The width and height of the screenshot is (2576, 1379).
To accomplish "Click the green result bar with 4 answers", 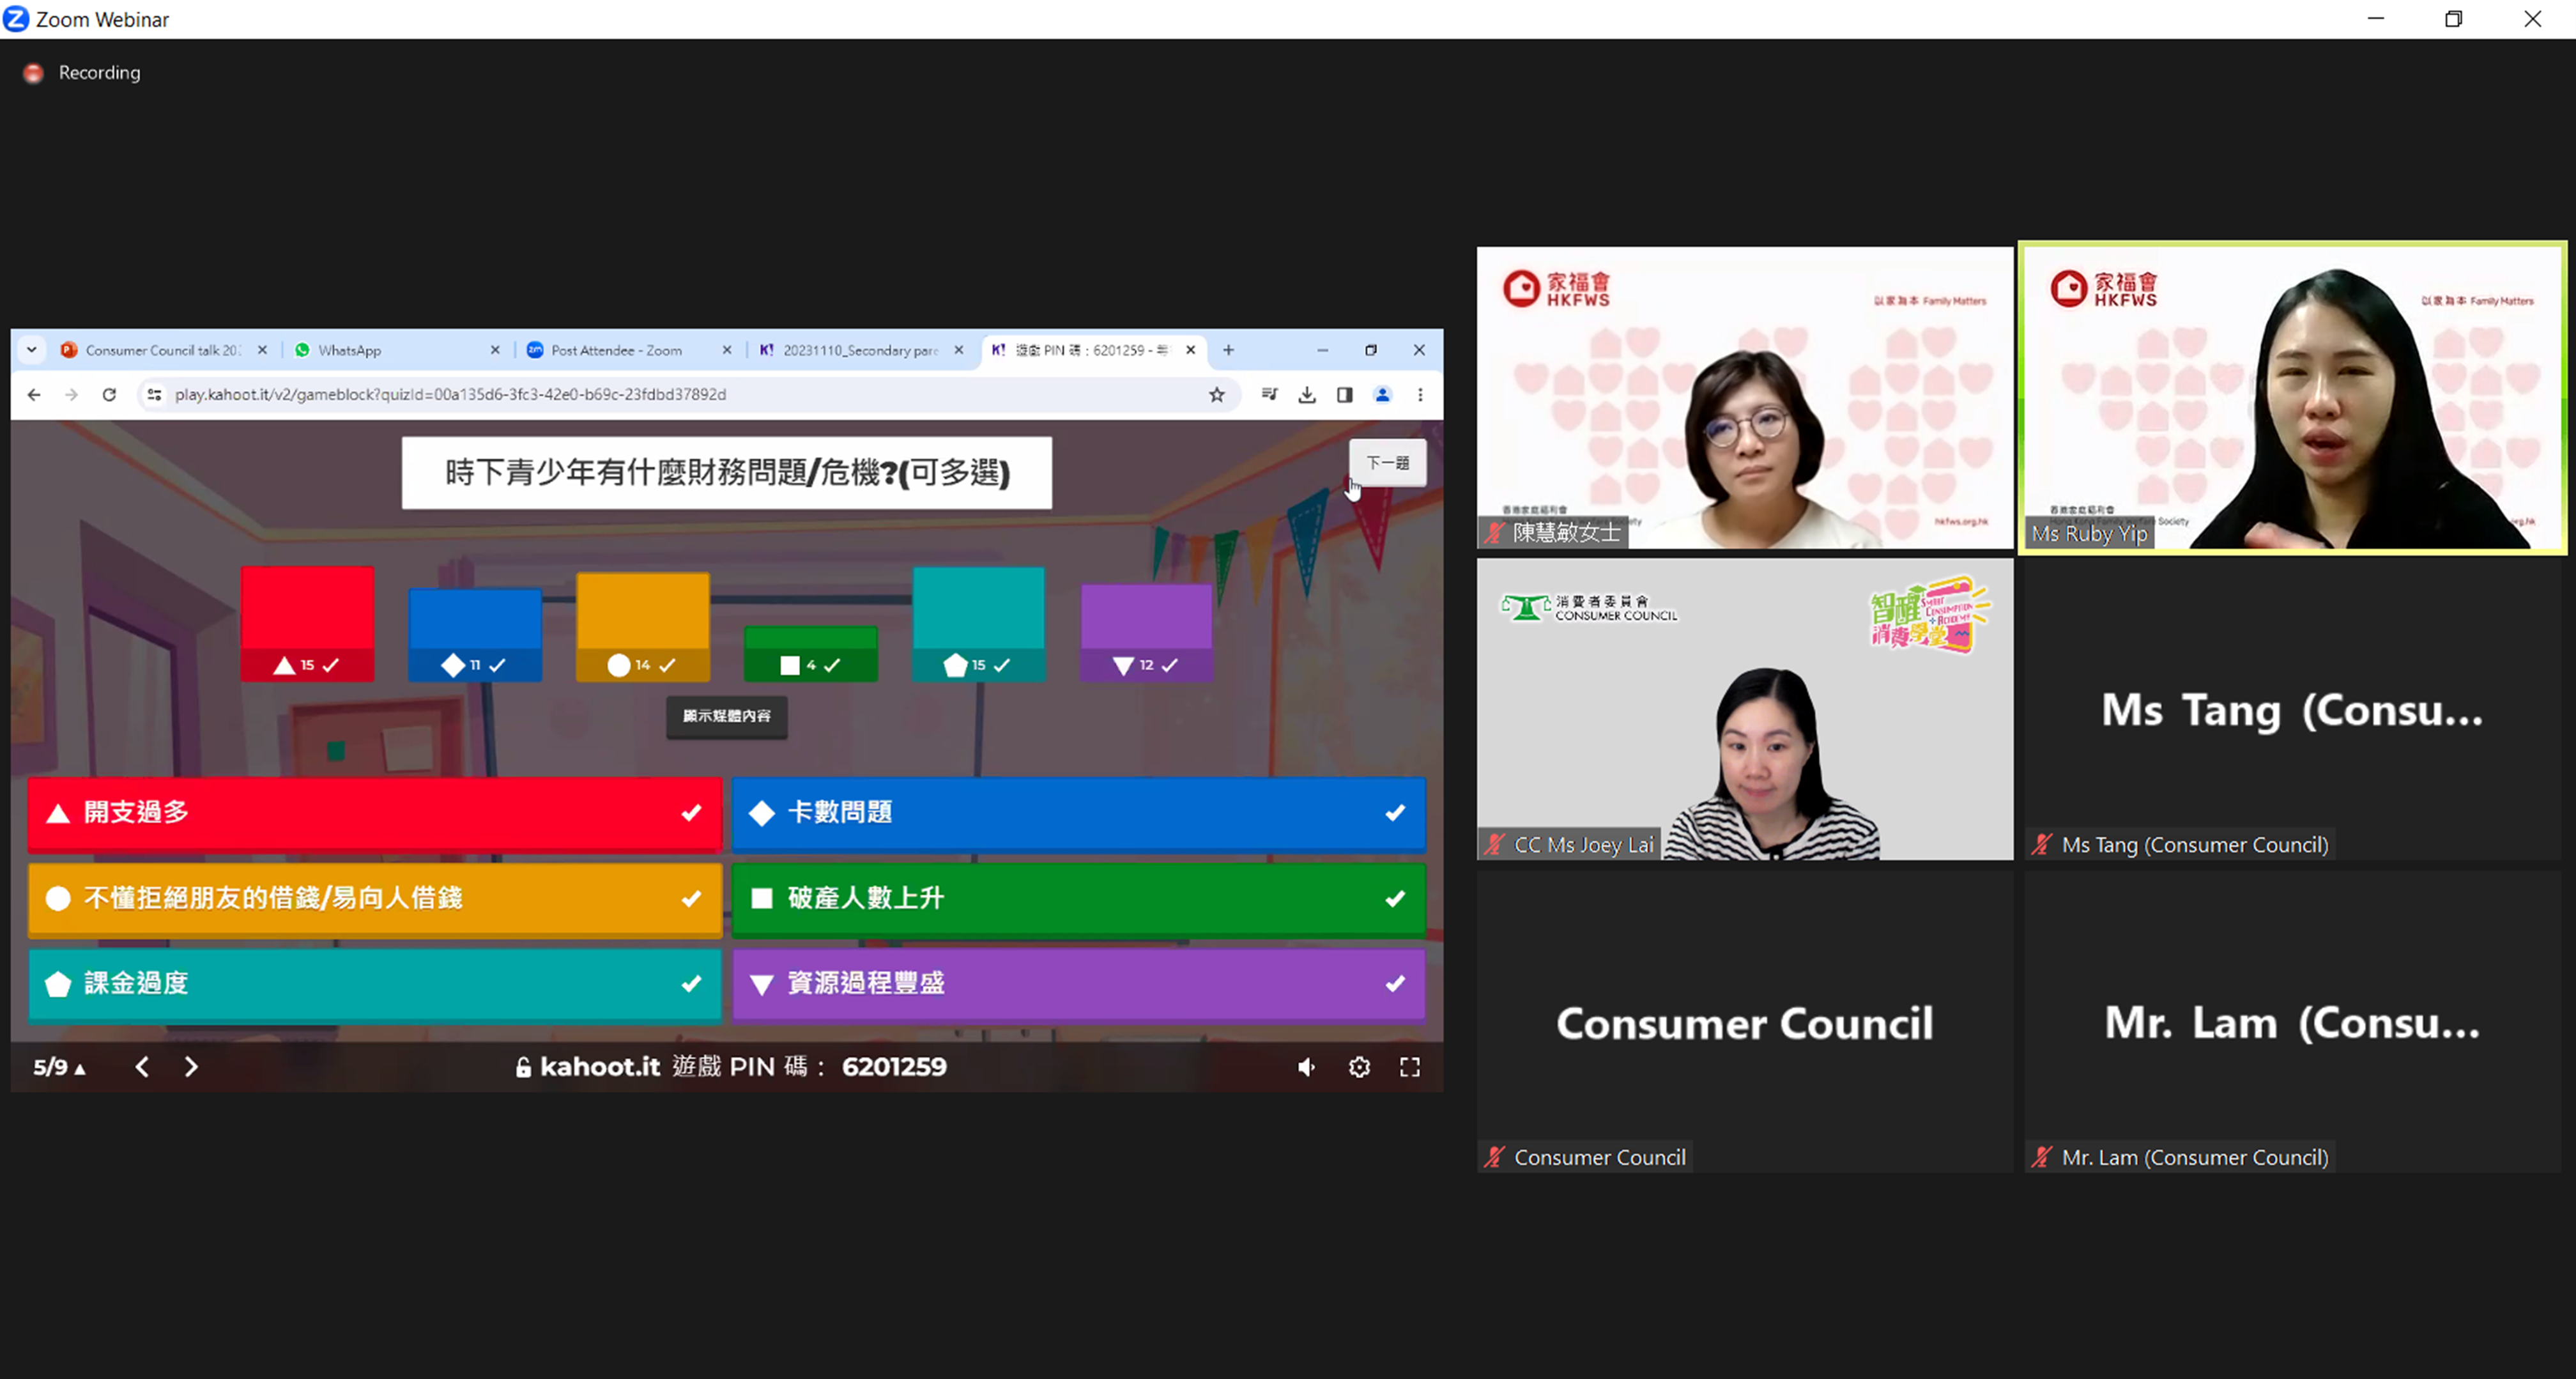I will [811, 654].
